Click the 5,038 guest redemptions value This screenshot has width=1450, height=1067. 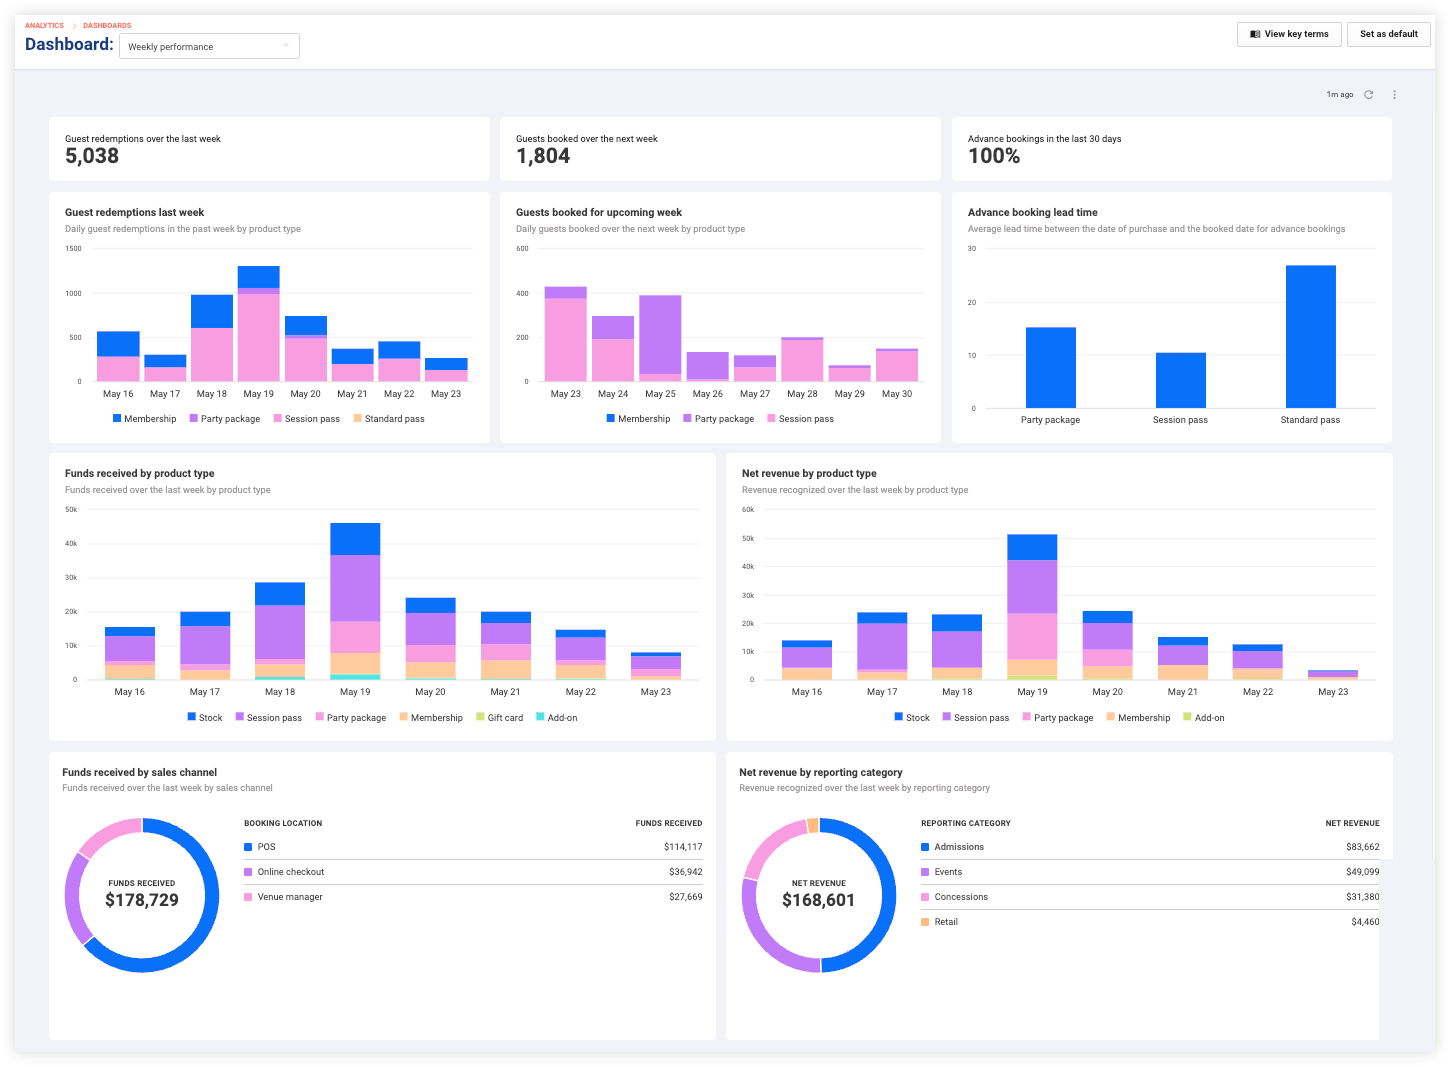(x=92, y=156)
